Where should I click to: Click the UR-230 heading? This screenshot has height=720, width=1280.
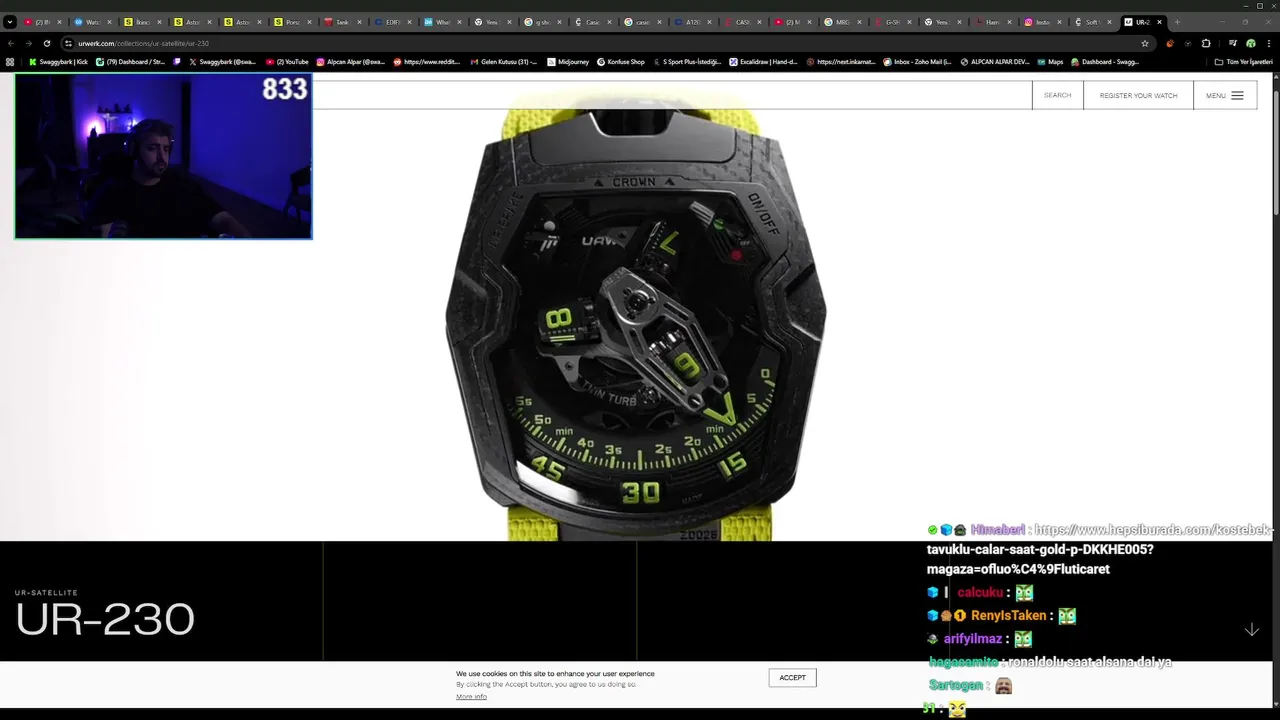click(105, 619)
